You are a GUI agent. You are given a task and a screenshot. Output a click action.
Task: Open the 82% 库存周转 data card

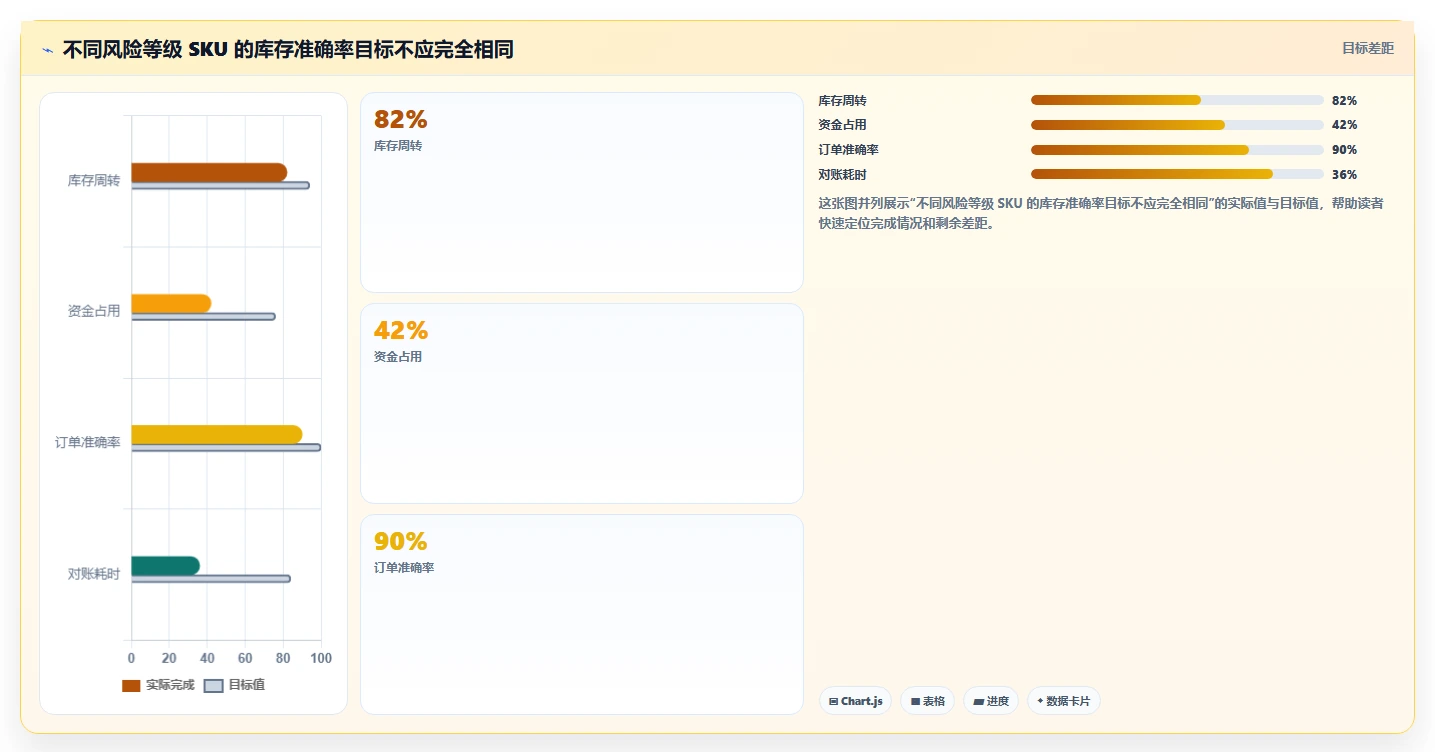[x=582, y=192]
